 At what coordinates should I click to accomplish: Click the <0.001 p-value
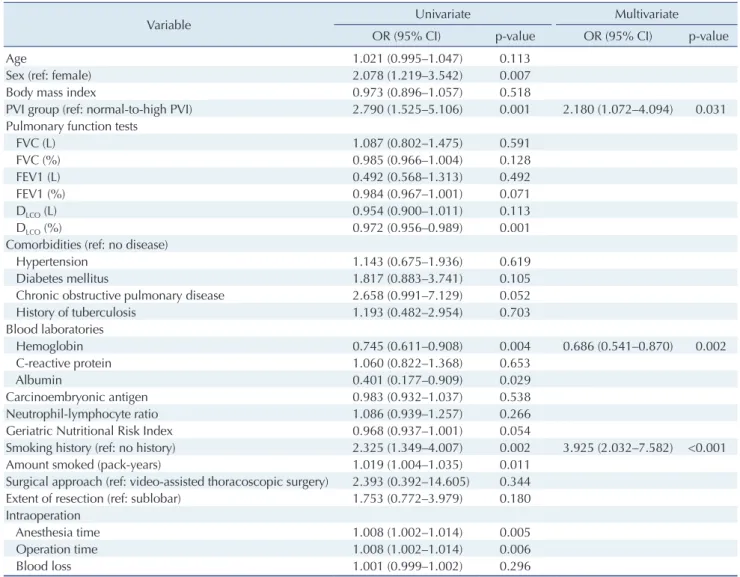[x=707, y=448]
